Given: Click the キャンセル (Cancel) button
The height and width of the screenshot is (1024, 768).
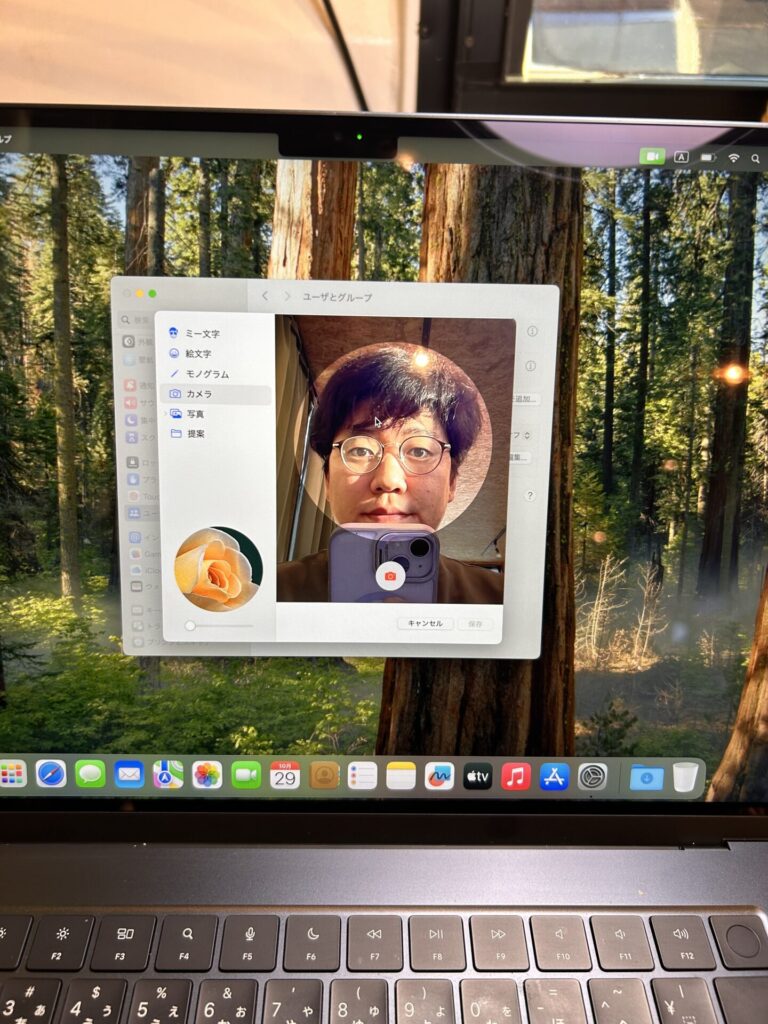Looking at the screenshot, I should click(425, 623).
